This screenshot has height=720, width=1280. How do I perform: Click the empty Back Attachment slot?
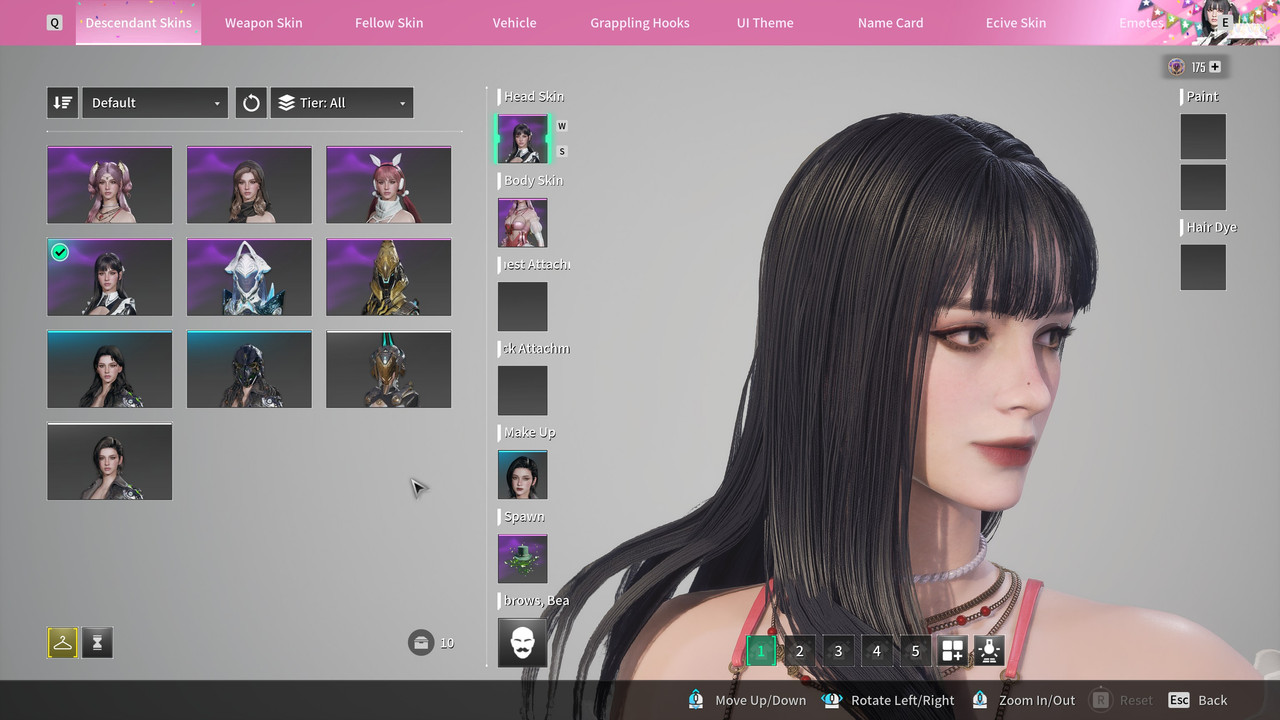(x=523, y=390)
